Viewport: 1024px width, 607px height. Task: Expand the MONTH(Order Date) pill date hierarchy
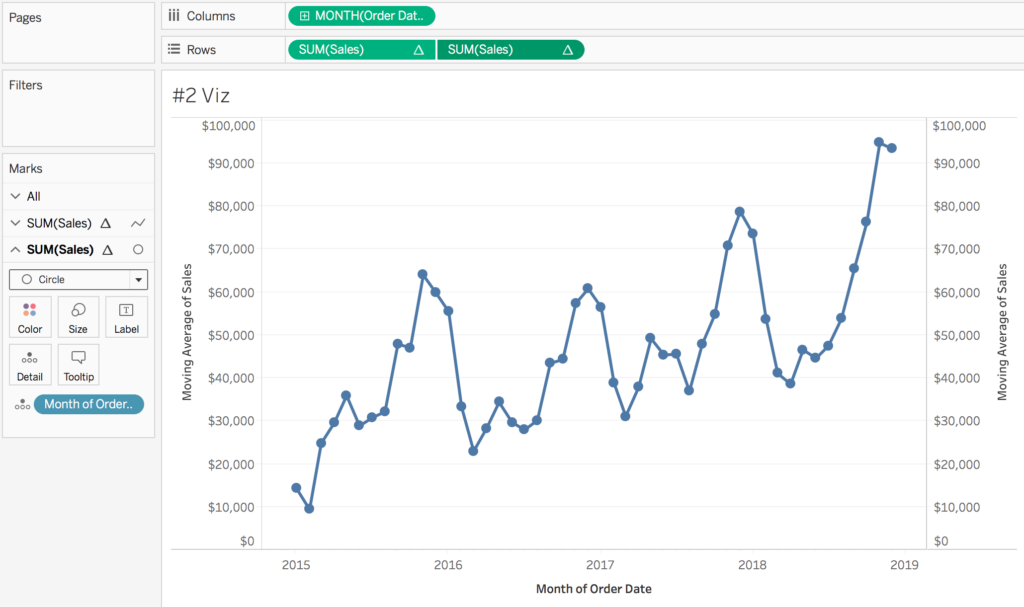click(305, 15)
